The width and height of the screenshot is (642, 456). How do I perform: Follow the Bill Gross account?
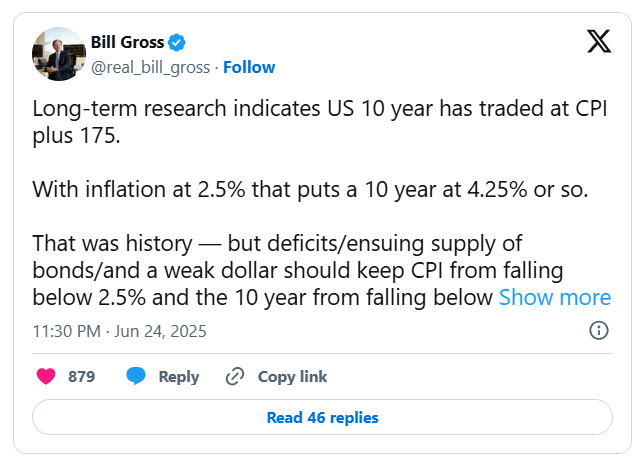coord(249,67)
